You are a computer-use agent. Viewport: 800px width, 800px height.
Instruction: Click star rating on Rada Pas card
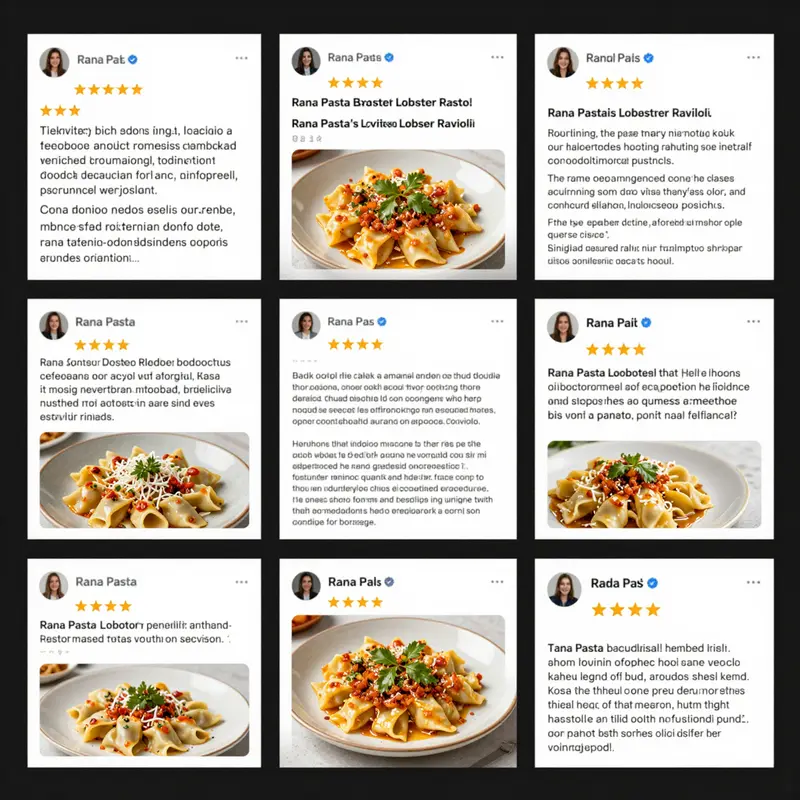pos(626,610)
